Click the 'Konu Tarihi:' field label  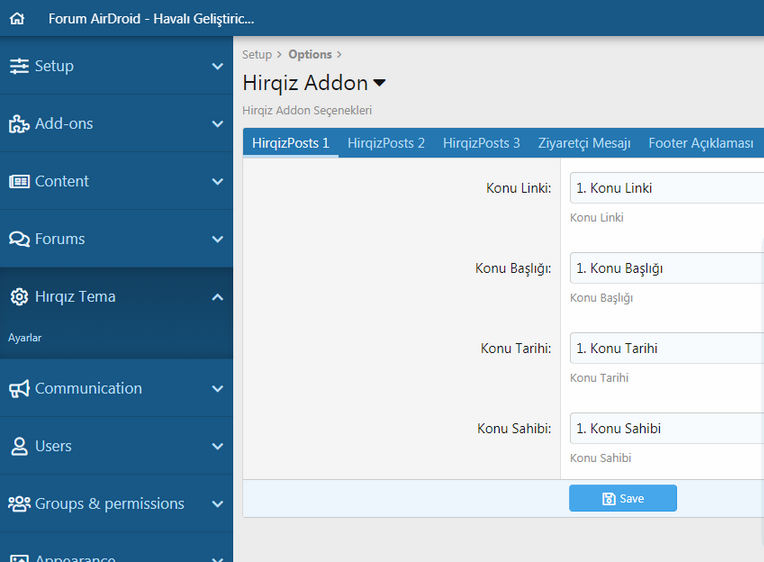pos(516,348)
